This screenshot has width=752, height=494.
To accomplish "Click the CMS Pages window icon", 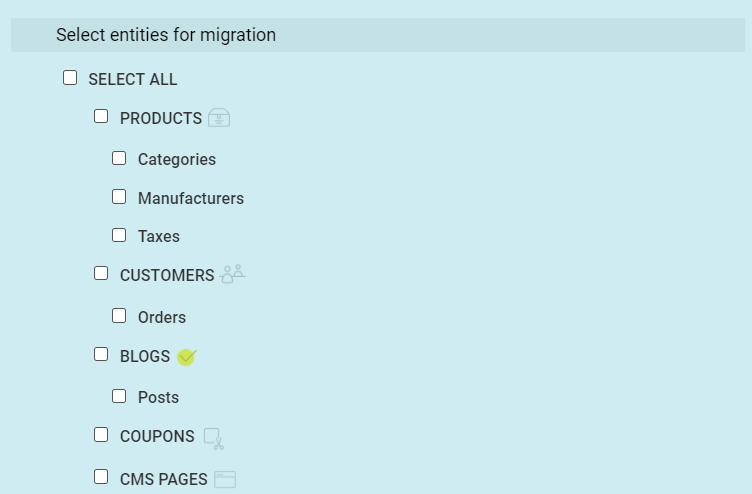I will [225, 479].
